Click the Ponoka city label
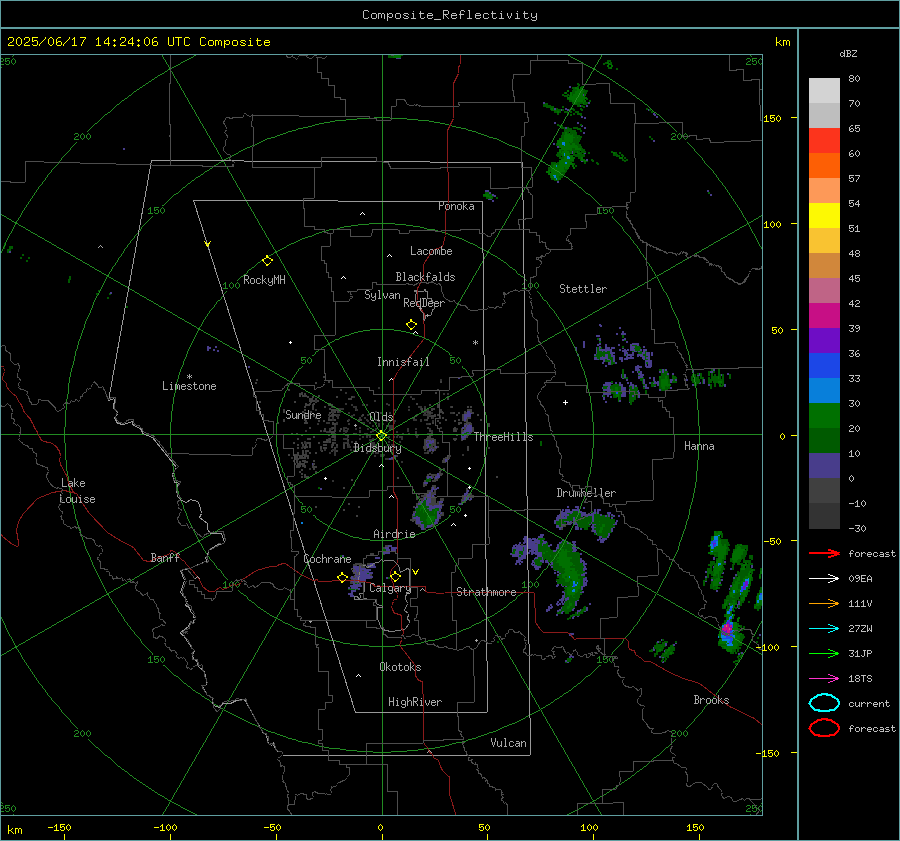The image size is (900, 841). coord(456,206)
